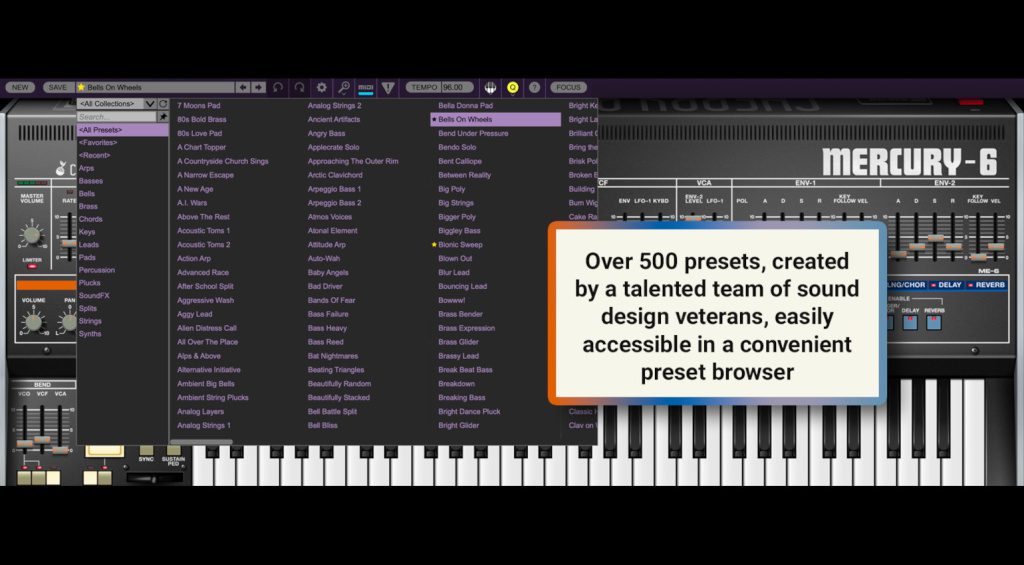
Task: Select the Favorites preset filter
Action: pos(98,143)
